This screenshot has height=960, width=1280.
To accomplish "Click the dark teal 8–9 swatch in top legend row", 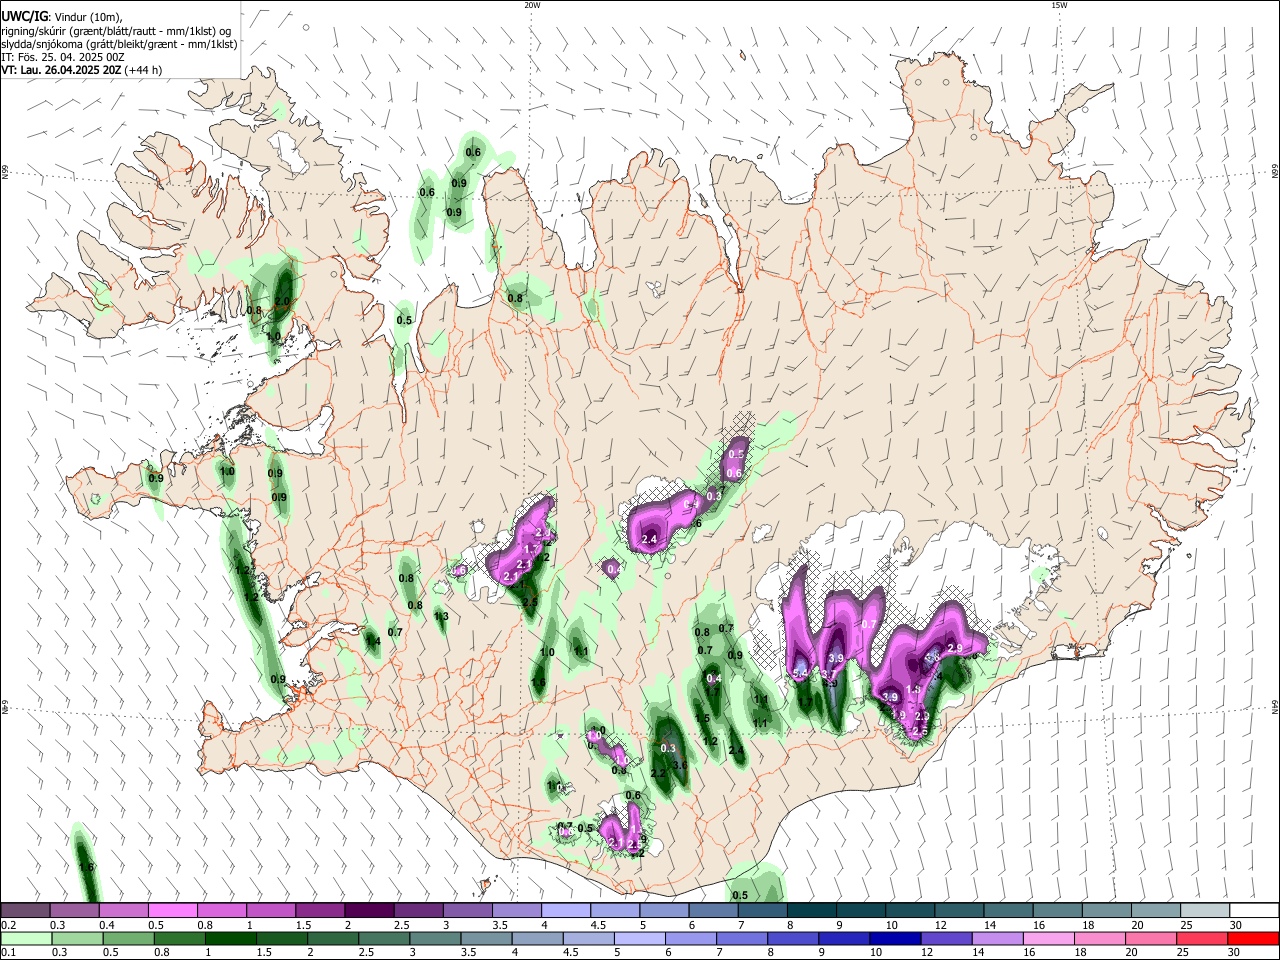I will [x=811, y=910].
